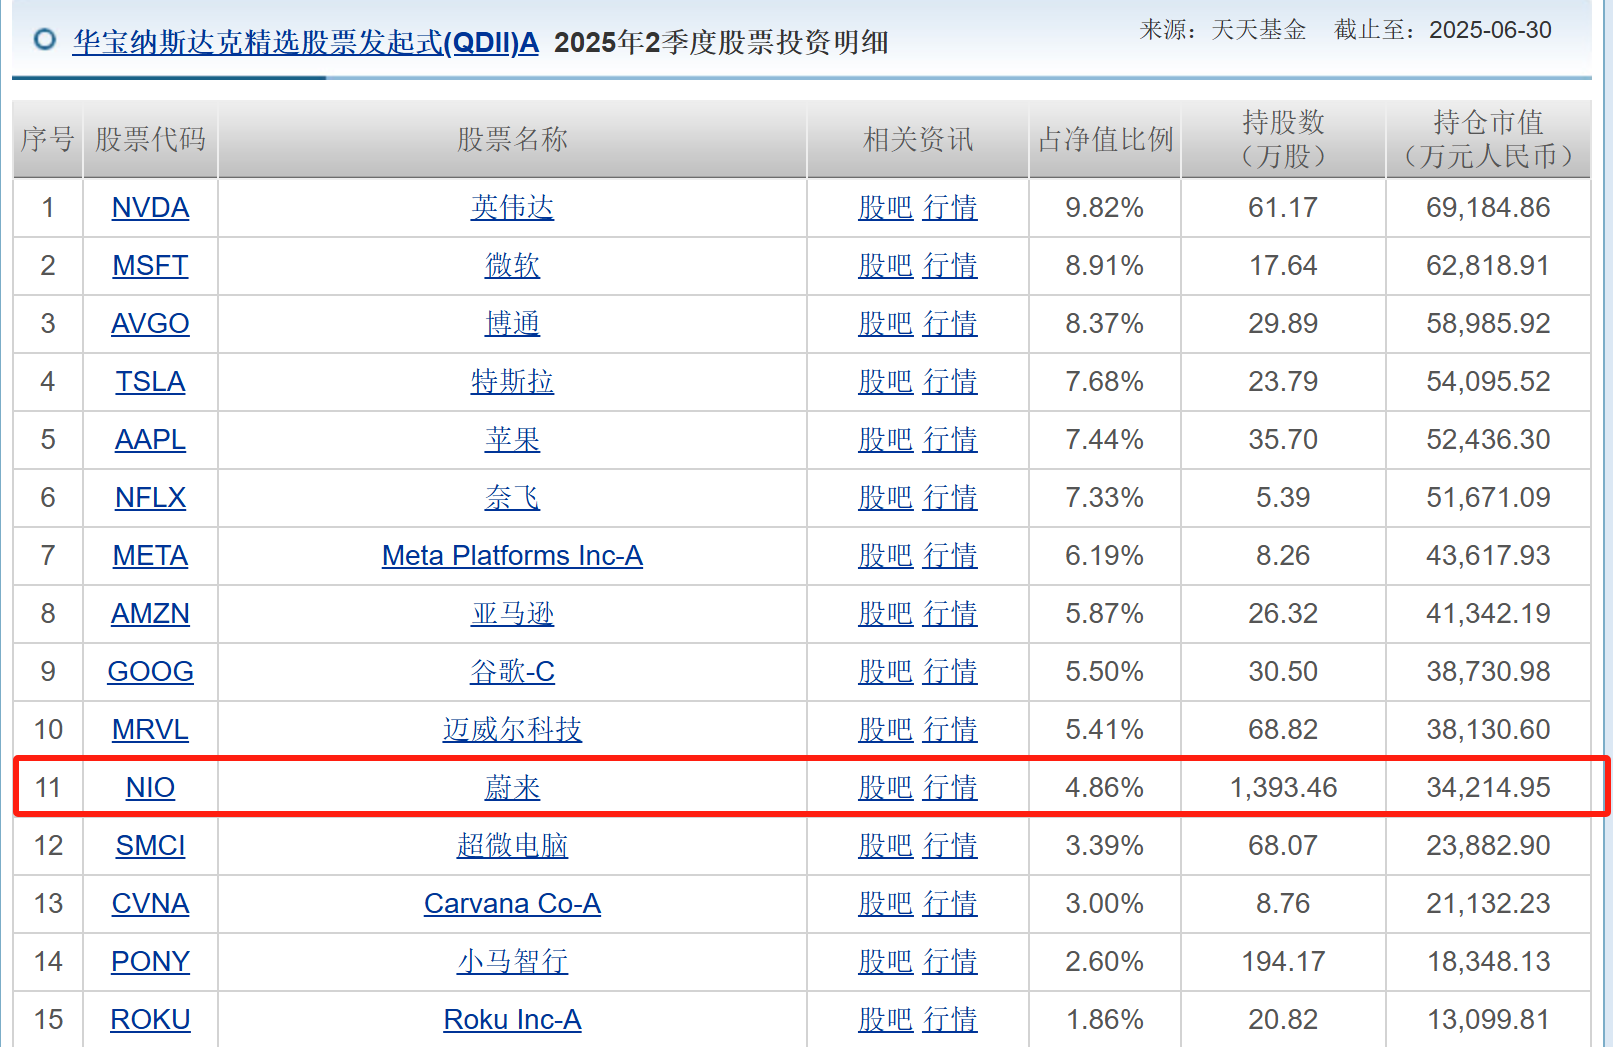Open the NVDA stock code link
The height and width of the screenshot is (1047, 1613).
click(x=150, y=208)
